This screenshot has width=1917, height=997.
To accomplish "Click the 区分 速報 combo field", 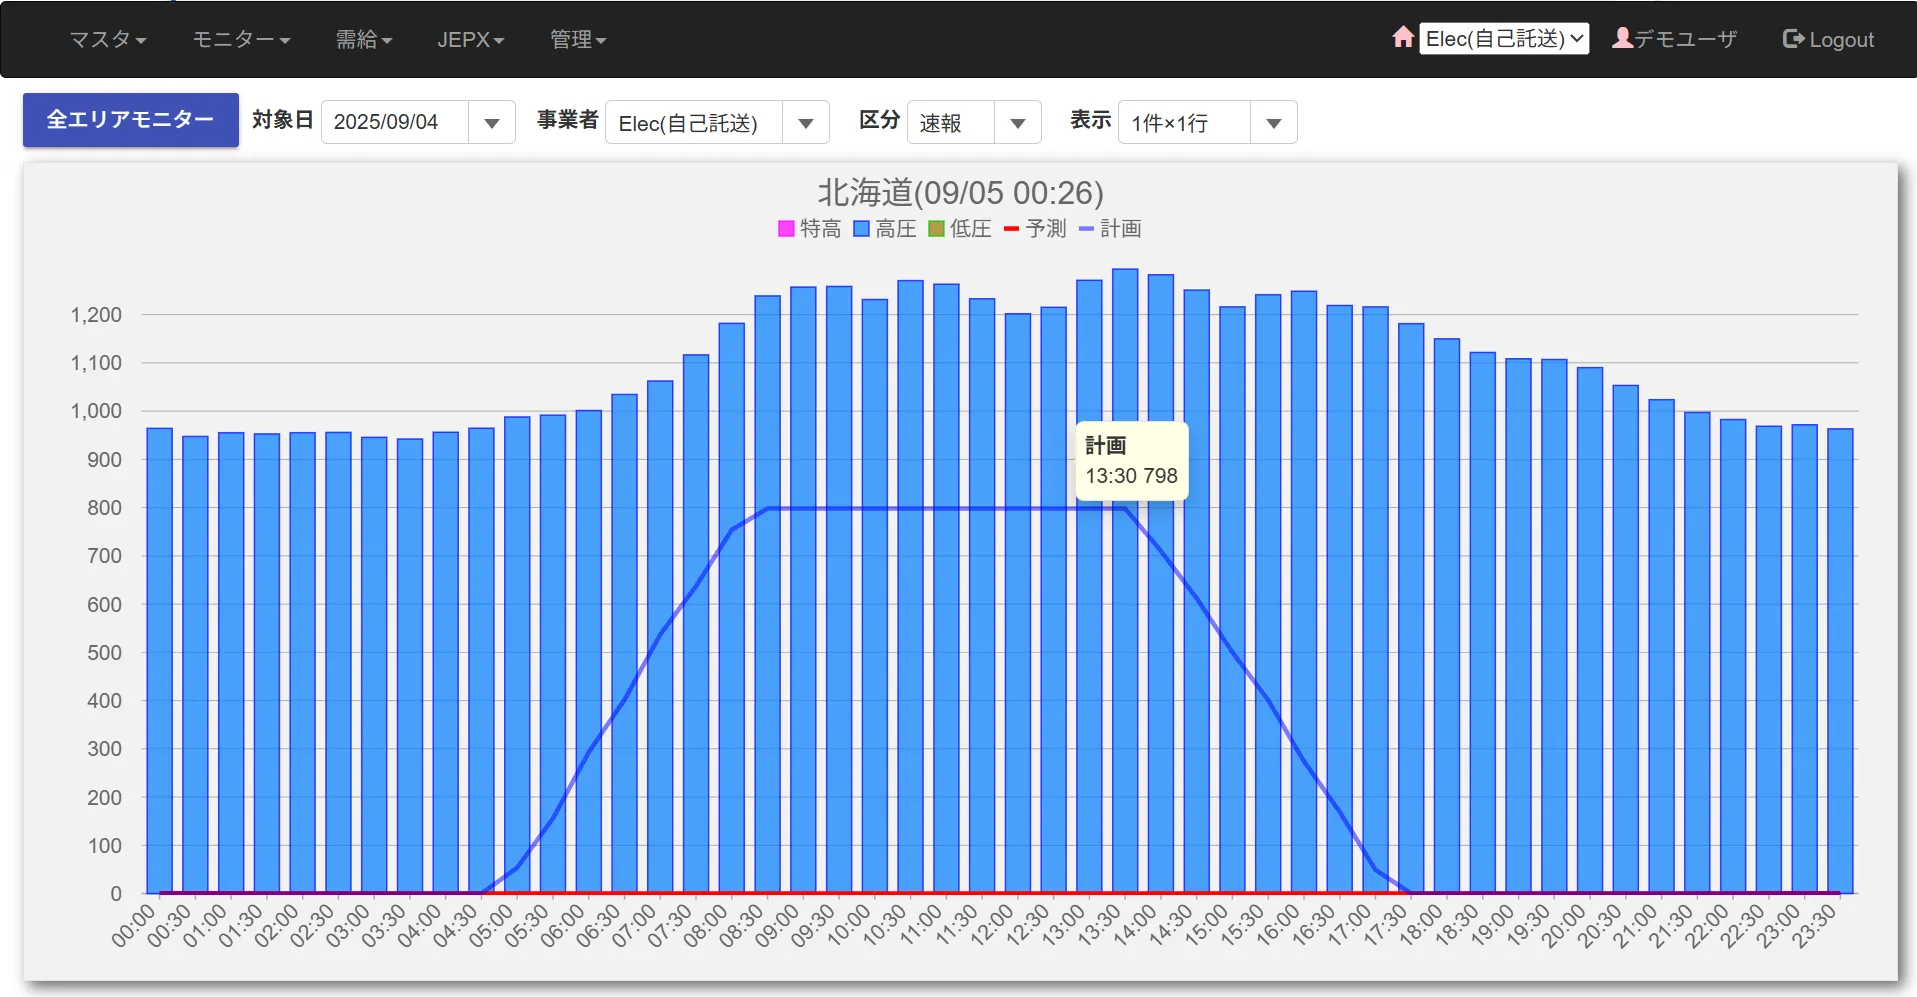I will (x=950, y=122).
